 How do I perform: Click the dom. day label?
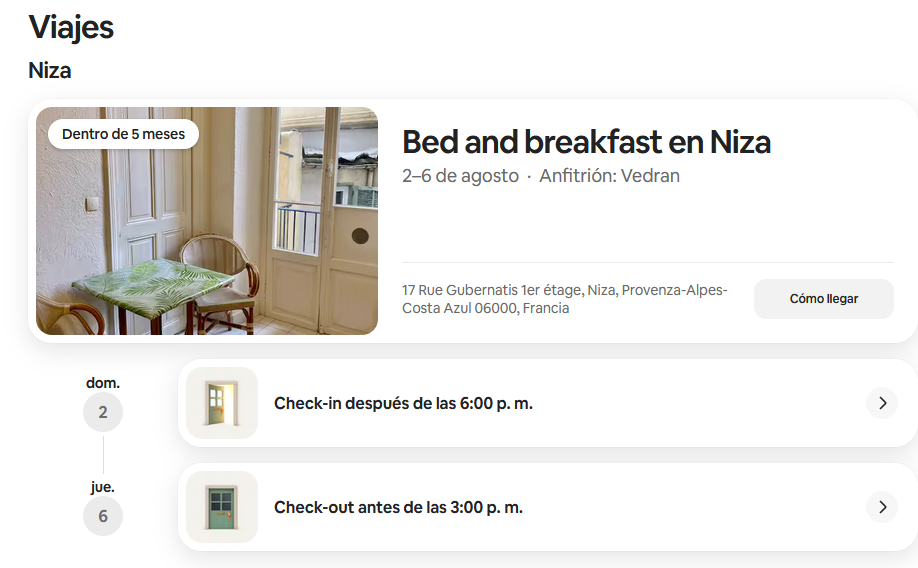103,383
